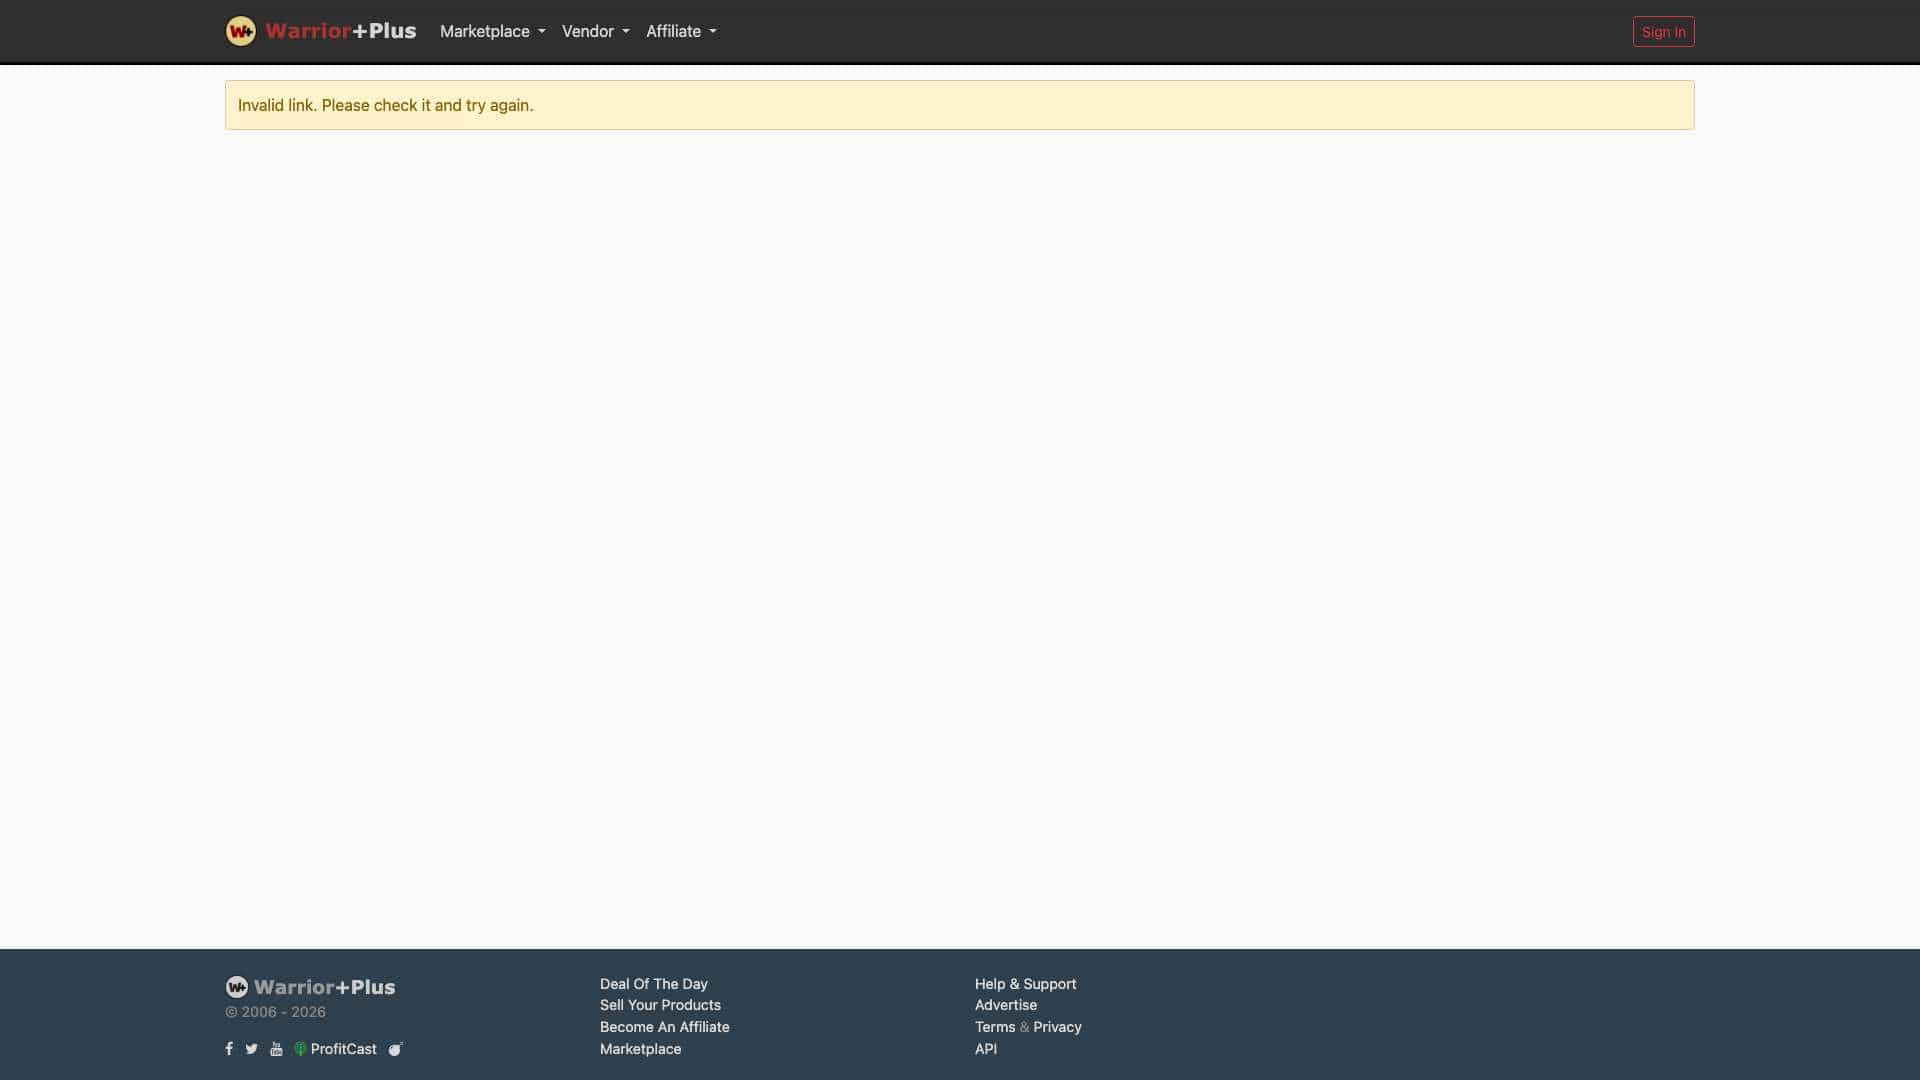Open the Facebook icon in the footer

point(229,1049)
